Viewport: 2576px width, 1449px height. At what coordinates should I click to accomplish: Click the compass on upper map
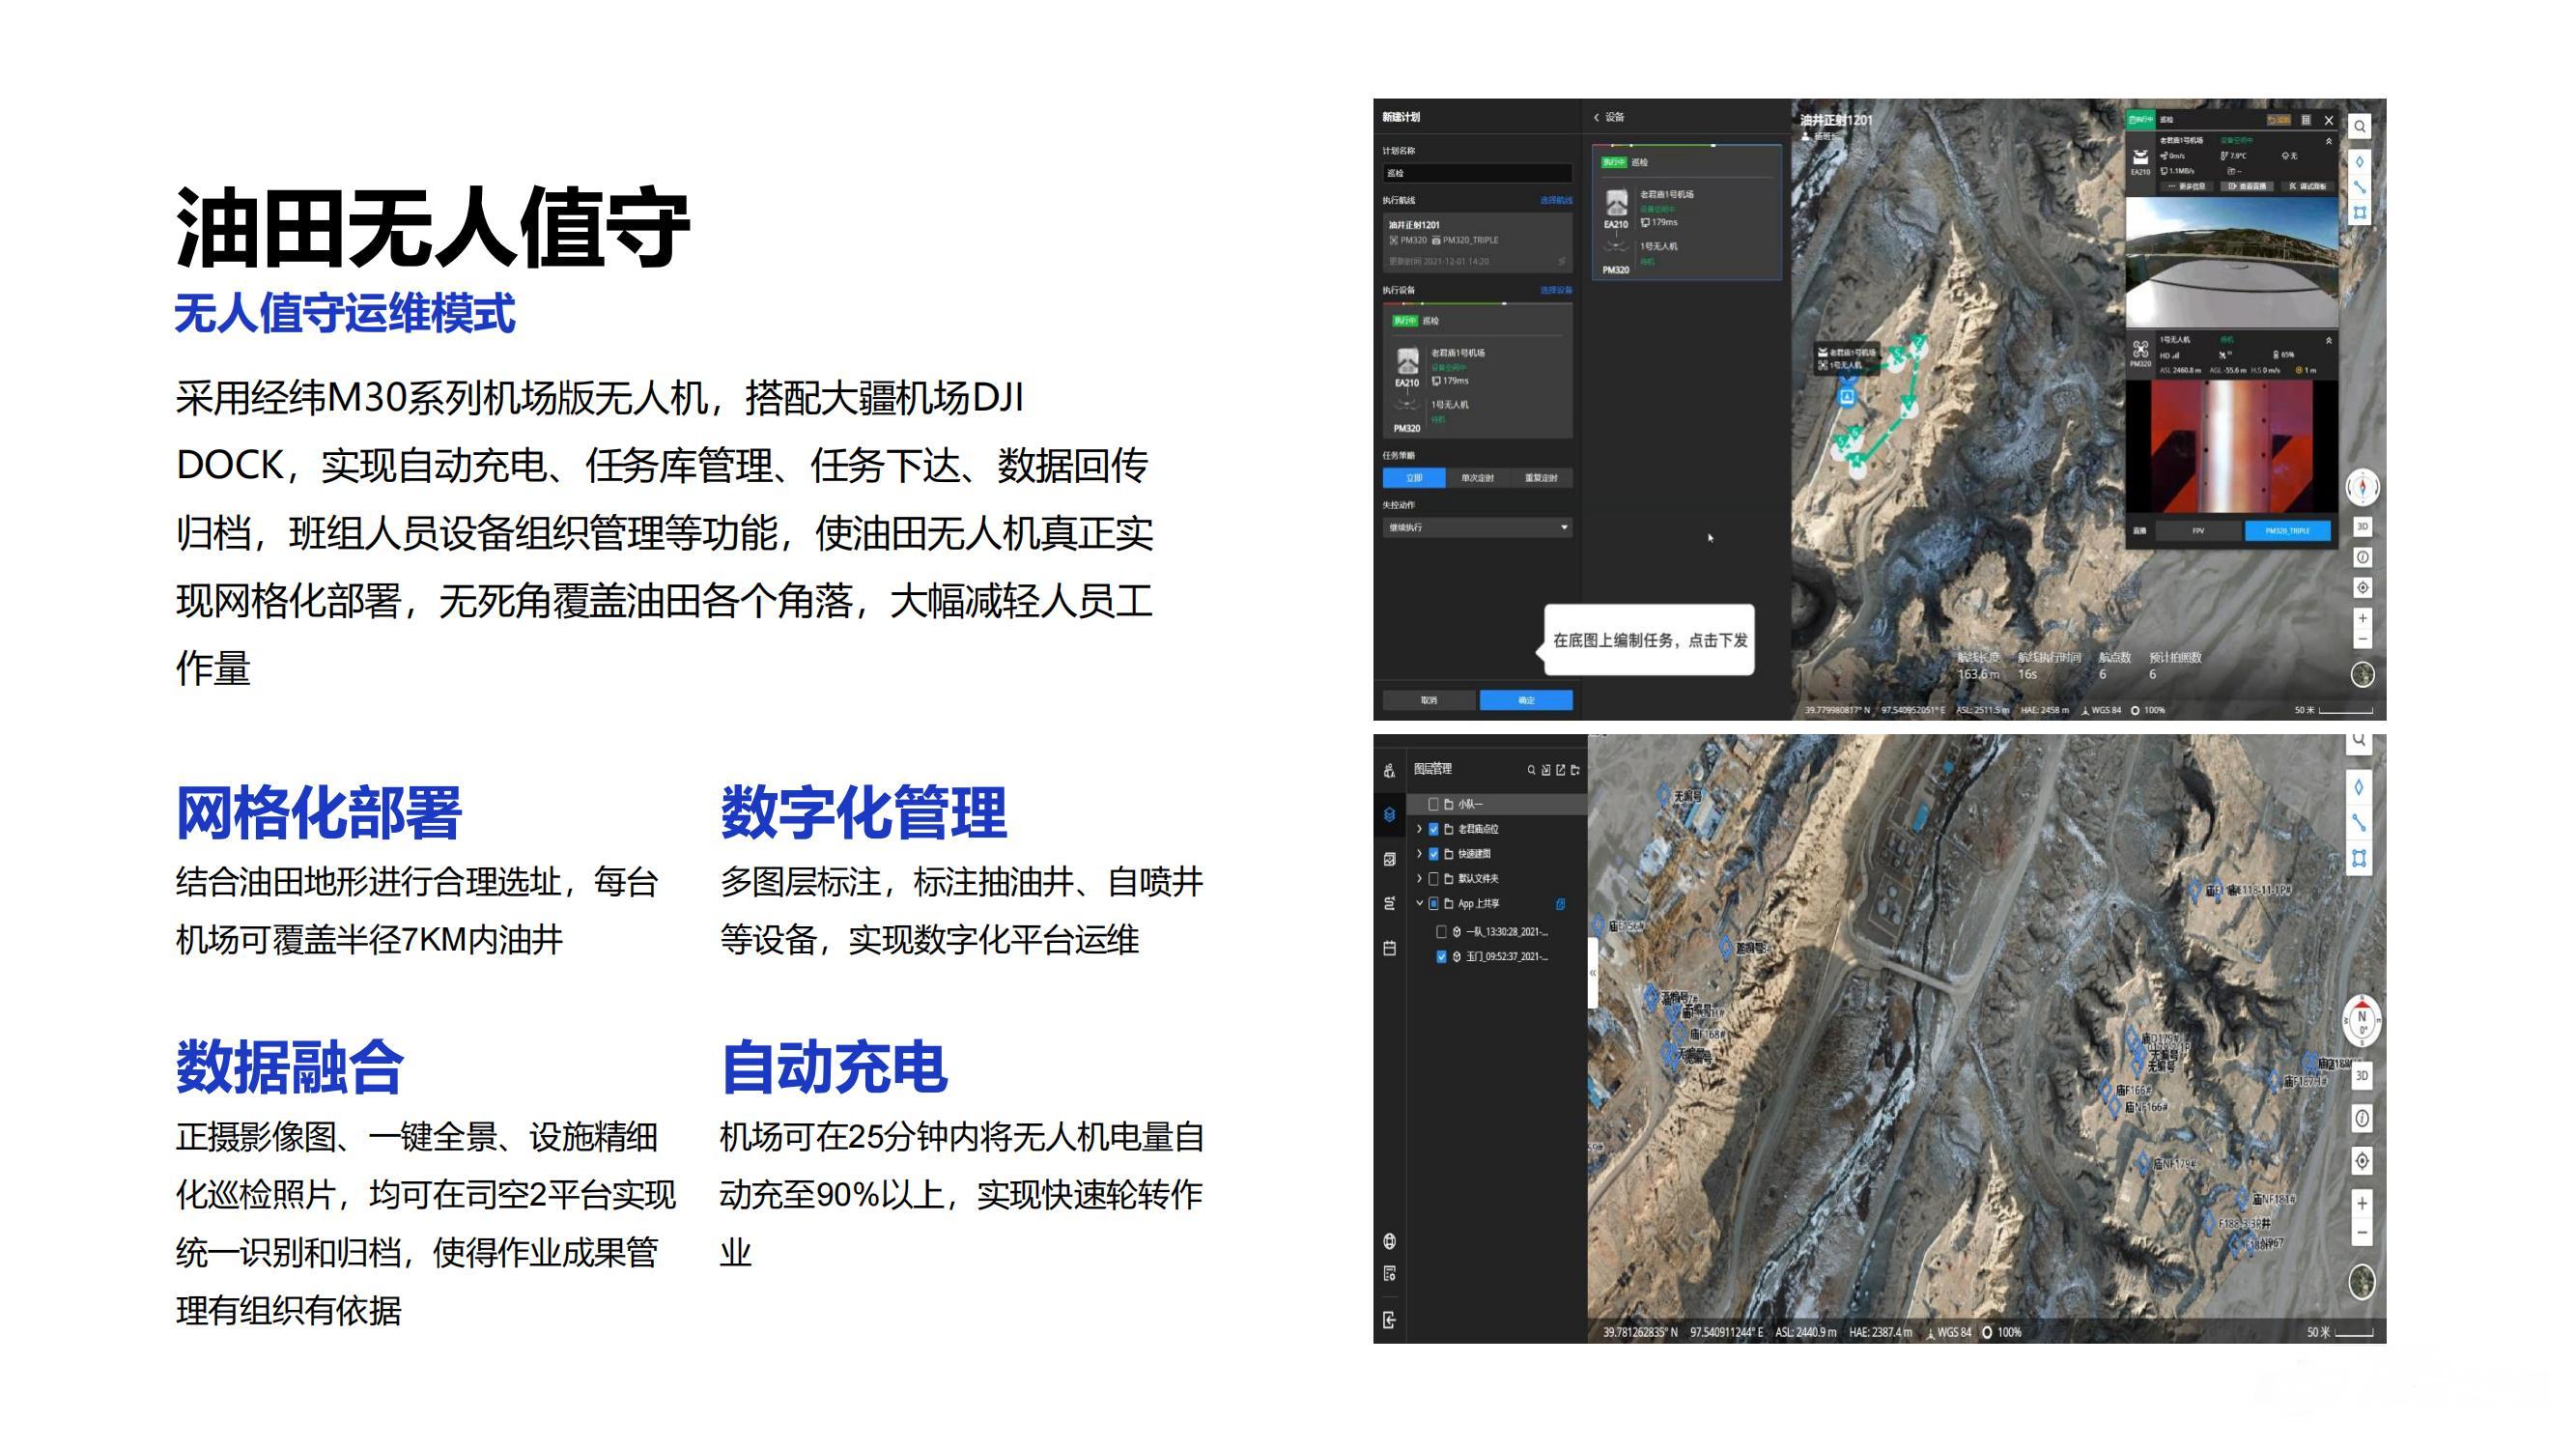pyautogui.click(x=2362, y=488)
